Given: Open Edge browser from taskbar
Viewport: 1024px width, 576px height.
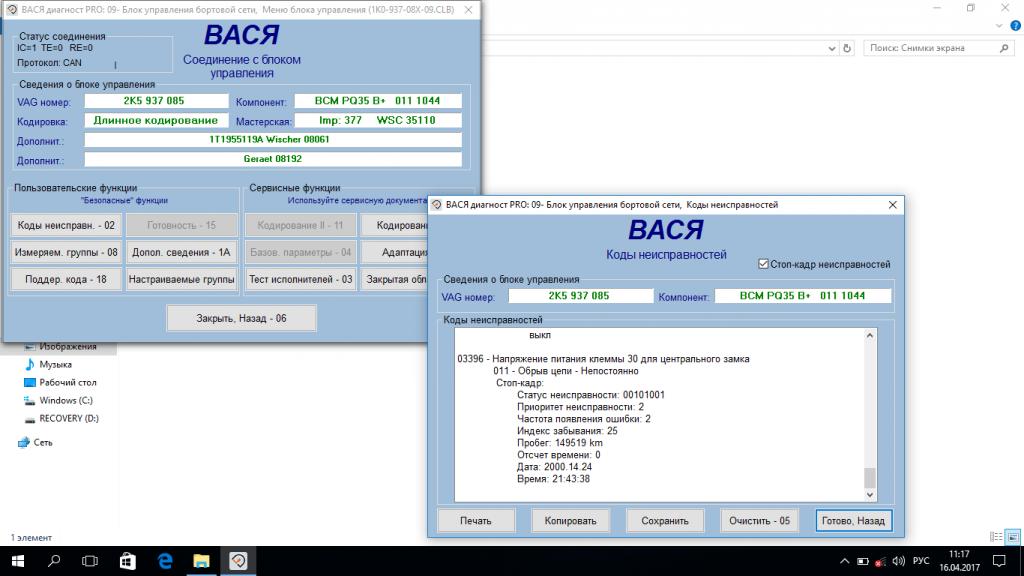Looking at the screenshot, I should pos(165,561).
